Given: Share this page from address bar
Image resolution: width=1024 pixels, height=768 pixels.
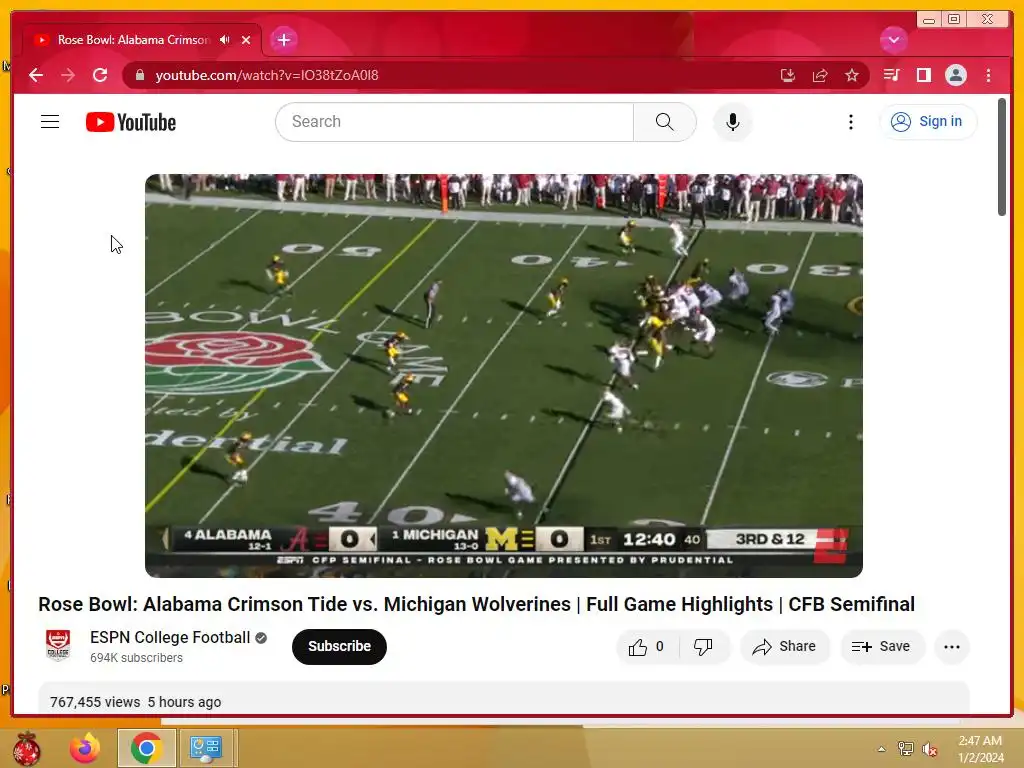Looking at the screenshot, I should coord(820,75).
